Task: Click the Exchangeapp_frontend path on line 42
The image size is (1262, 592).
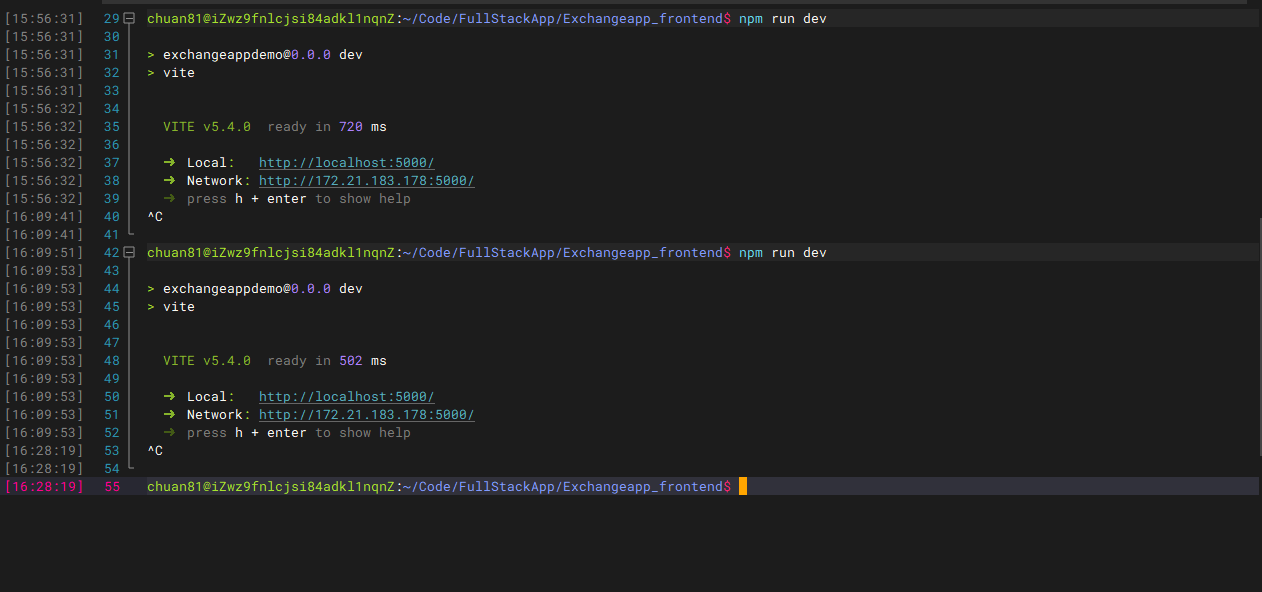Action: (643, 253)
